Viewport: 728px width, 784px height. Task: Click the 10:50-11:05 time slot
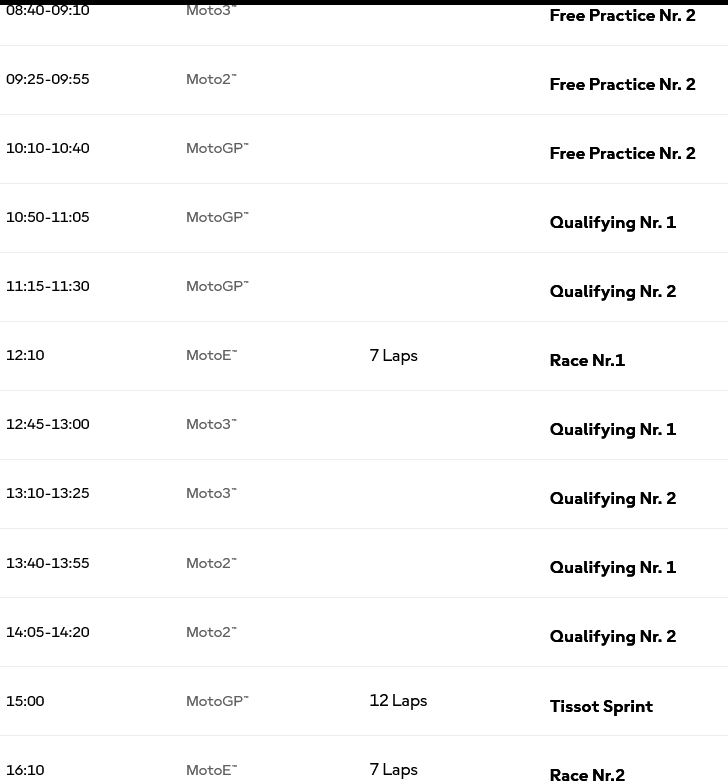(x=48, y=218)
